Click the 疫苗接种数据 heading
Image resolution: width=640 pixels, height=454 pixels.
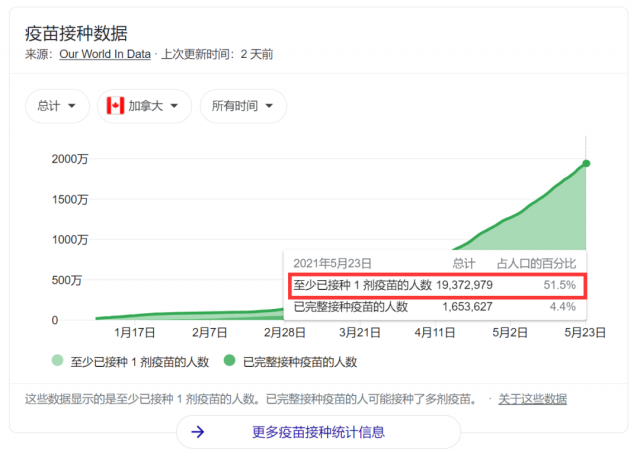(x=76, y=33)
